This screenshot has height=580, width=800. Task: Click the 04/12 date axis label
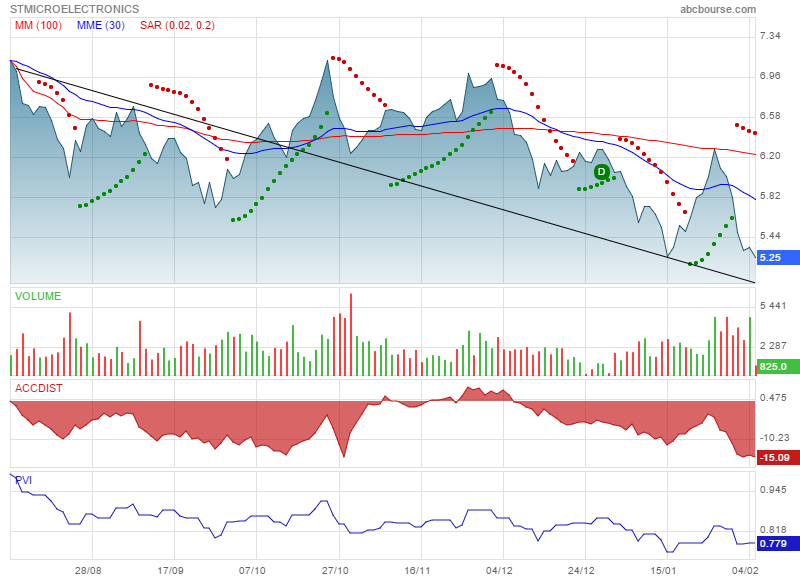(499, 570)
